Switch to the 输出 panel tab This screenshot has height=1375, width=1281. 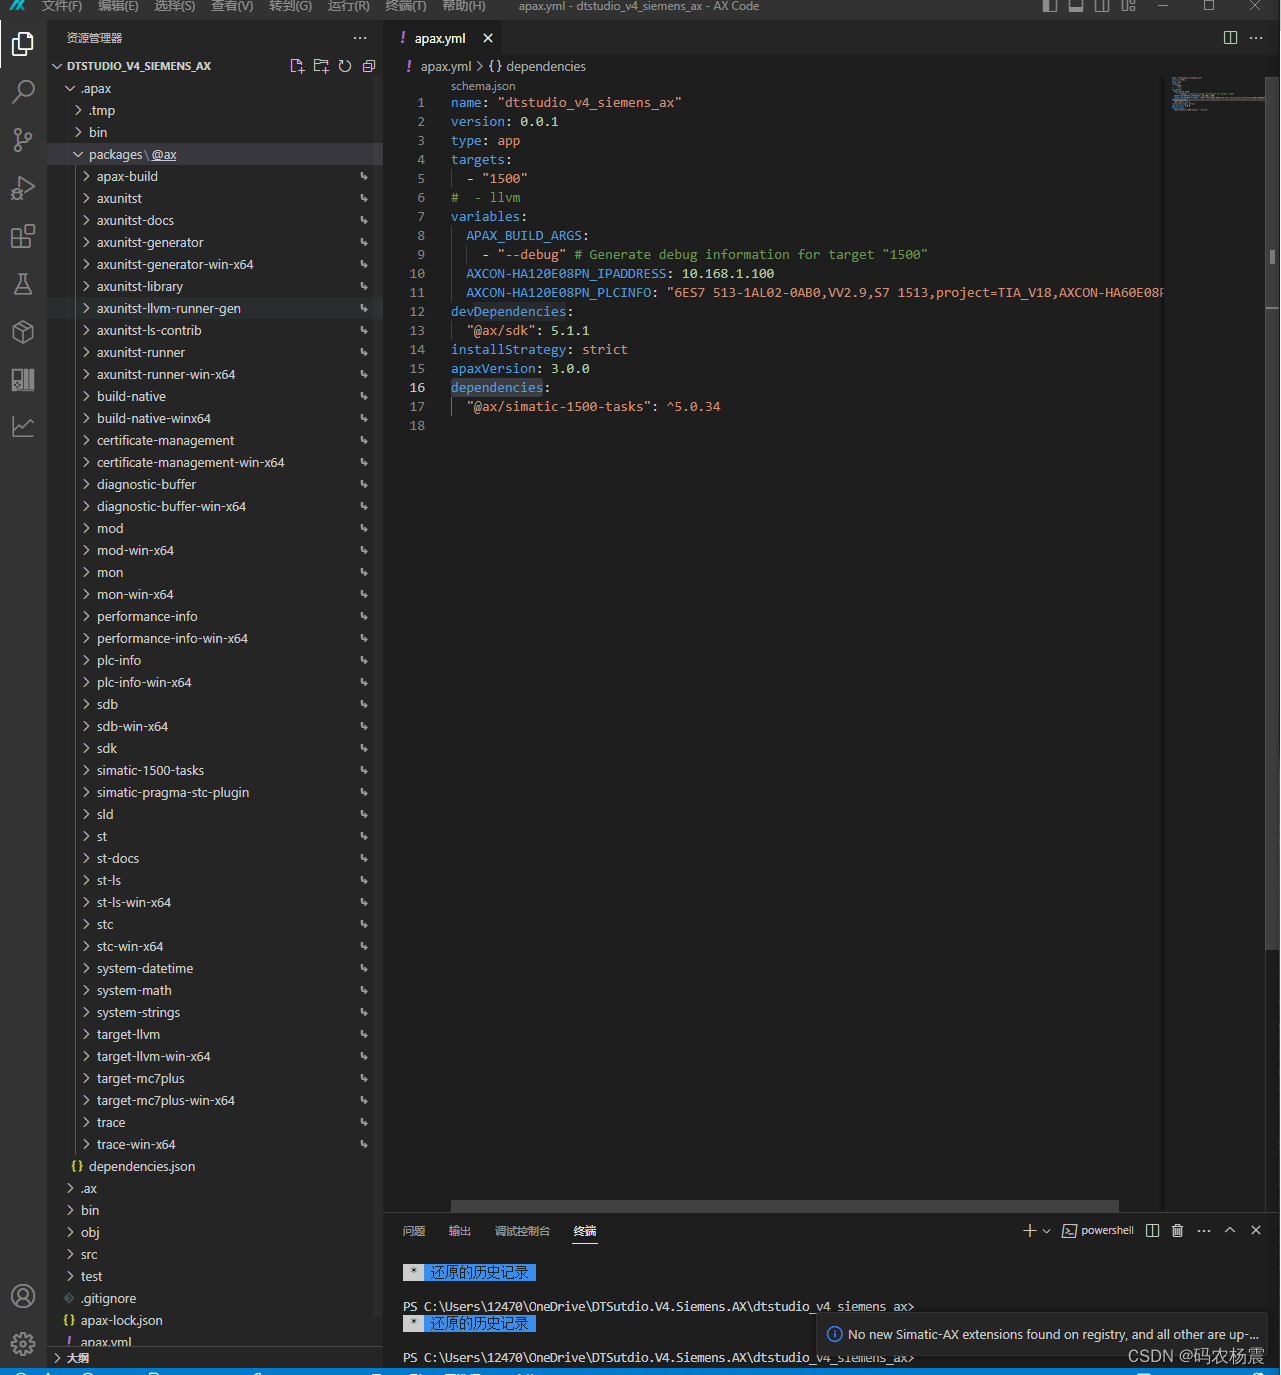coord(460,1231)
